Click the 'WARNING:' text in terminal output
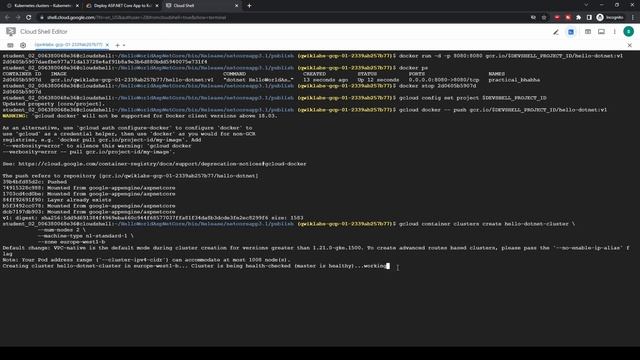The image size is (640, 360). pos(15,116)
